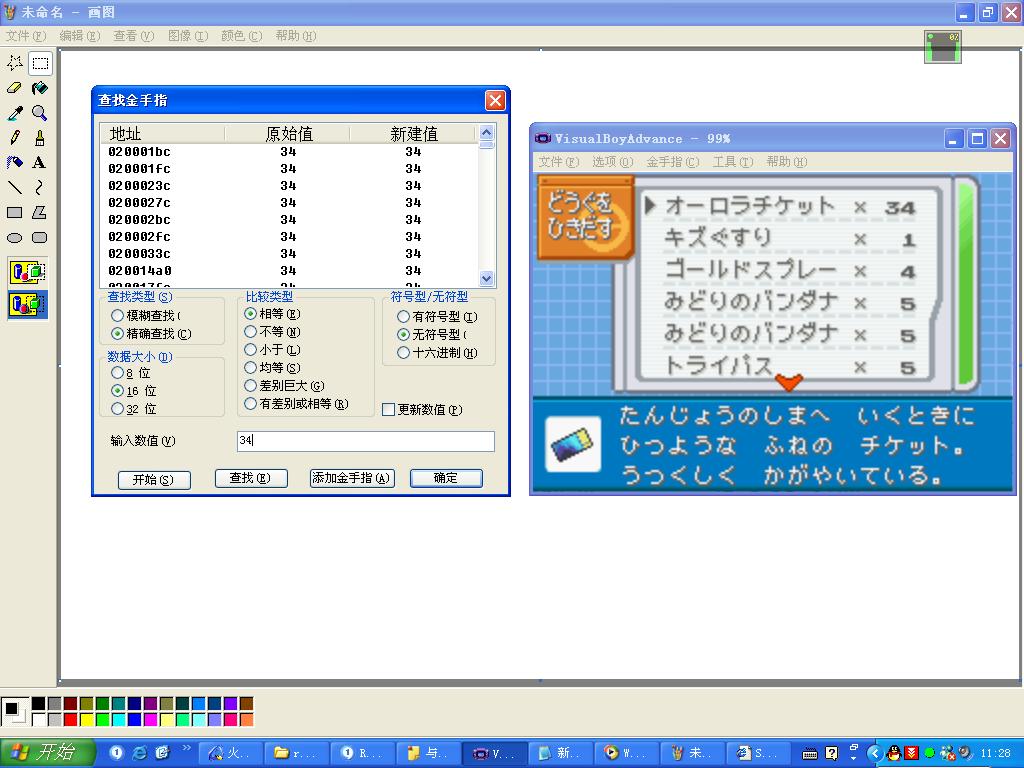Pick the red color in the palette

[x=71, y=719]
